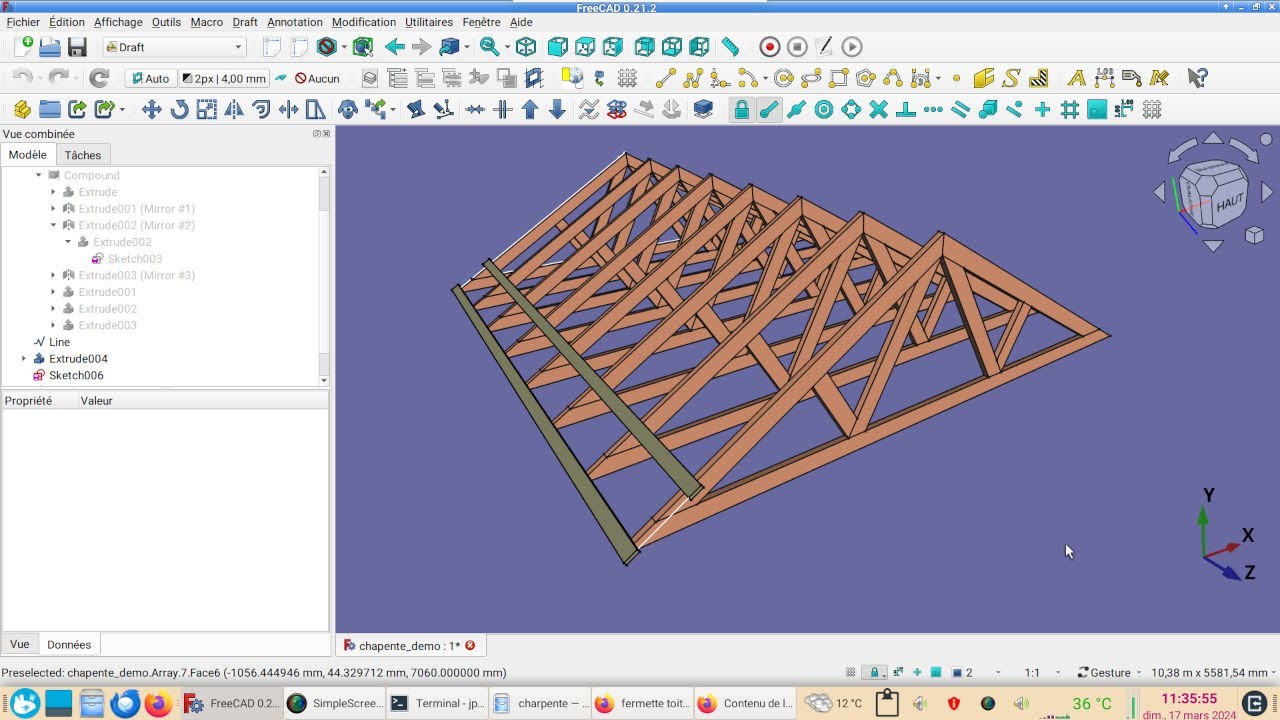Switch to the Tâches tab
This screenshot has height=720, width=1280.
click(83, 155)
